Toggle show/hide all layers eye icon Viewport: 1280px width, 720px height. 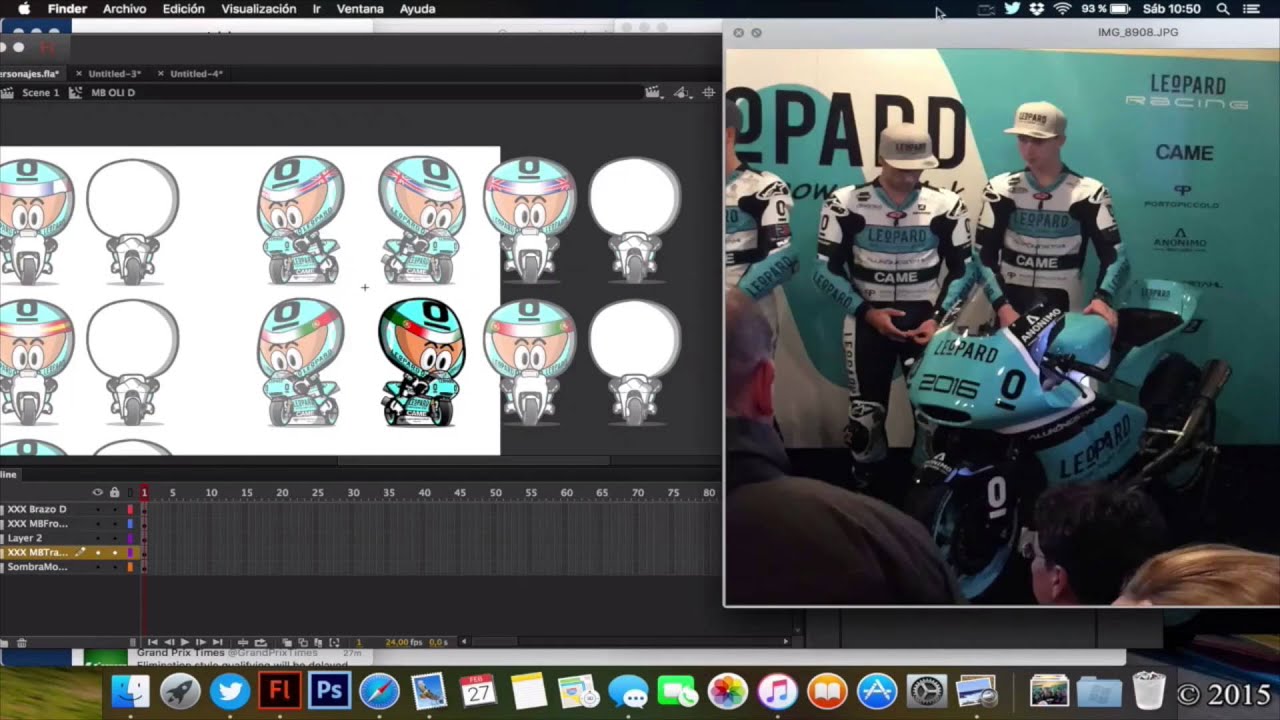coord(98,492)
